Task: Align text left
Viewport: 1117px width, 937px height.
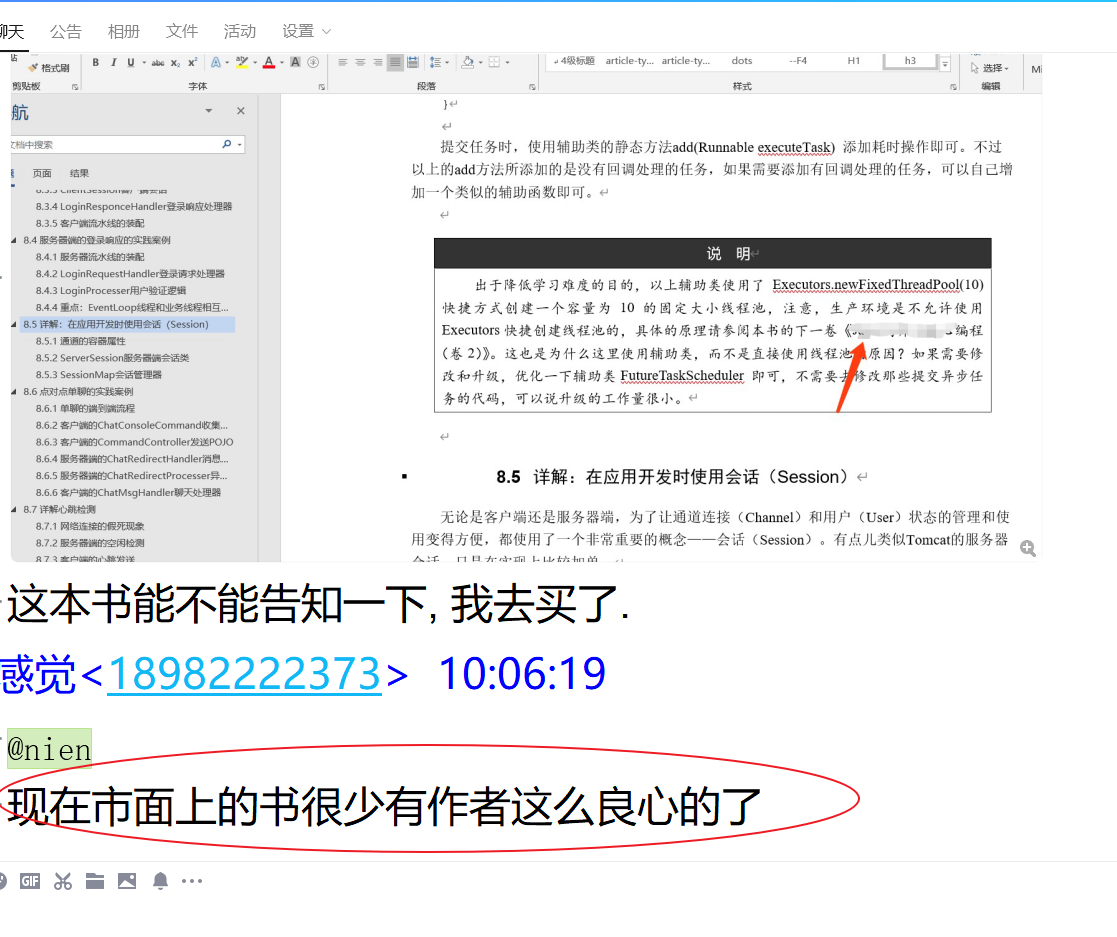Action: [x=343, y=63]
